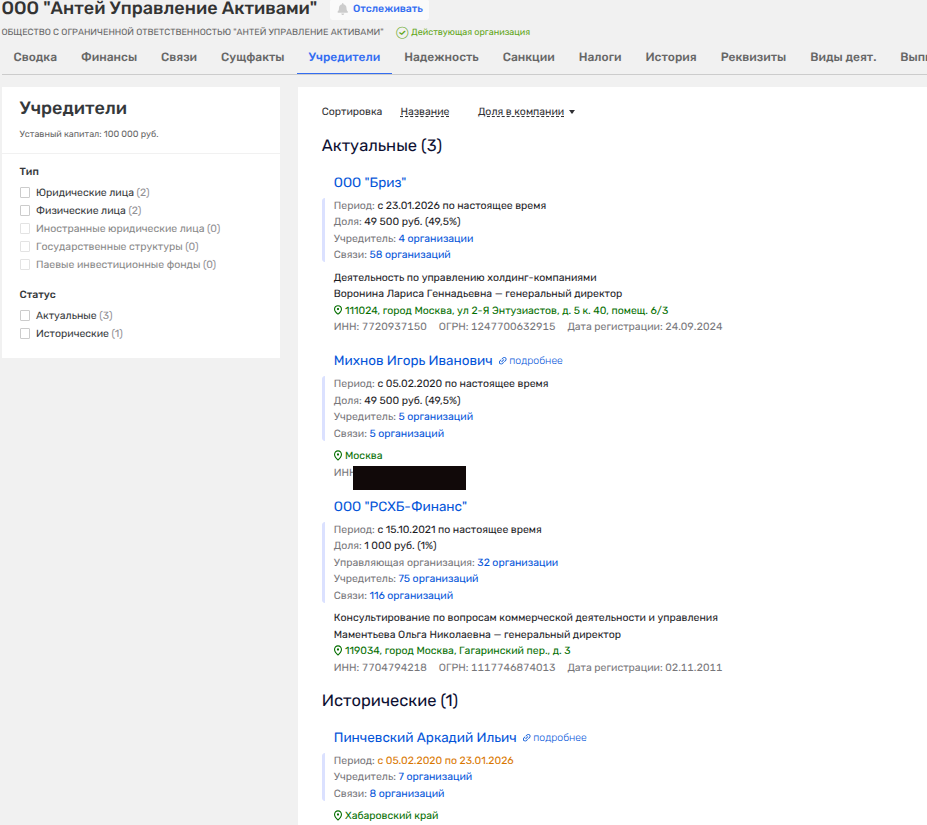The width and height of the screenshot is (927, 825).
Task: Click location pin icon beside Хабаровский край
Action: coord(338,816)
